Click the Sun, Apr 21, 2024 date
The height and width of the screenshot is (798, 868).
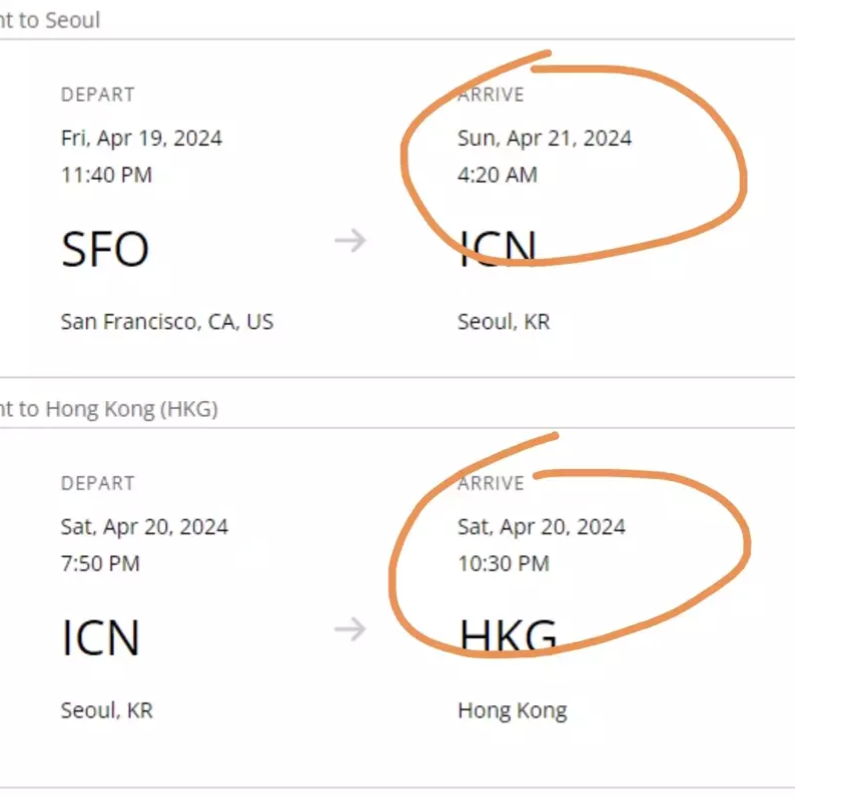pos(544,138)
